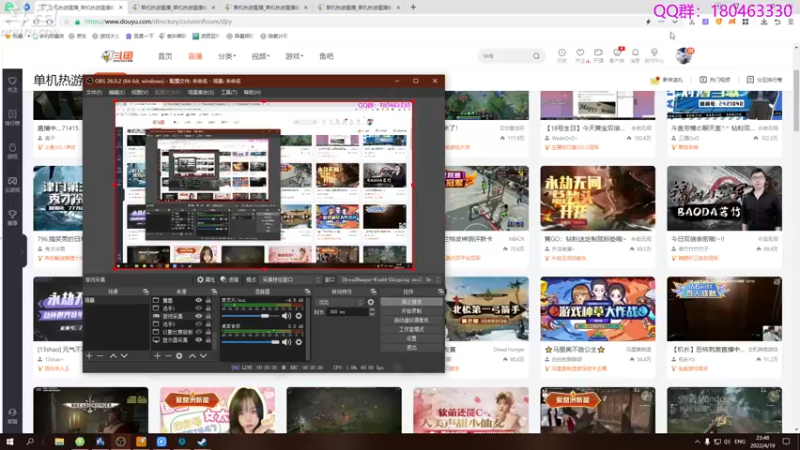
Task: Expand 视频 dropdown in Douyu navigation
Action: (260, 56)
